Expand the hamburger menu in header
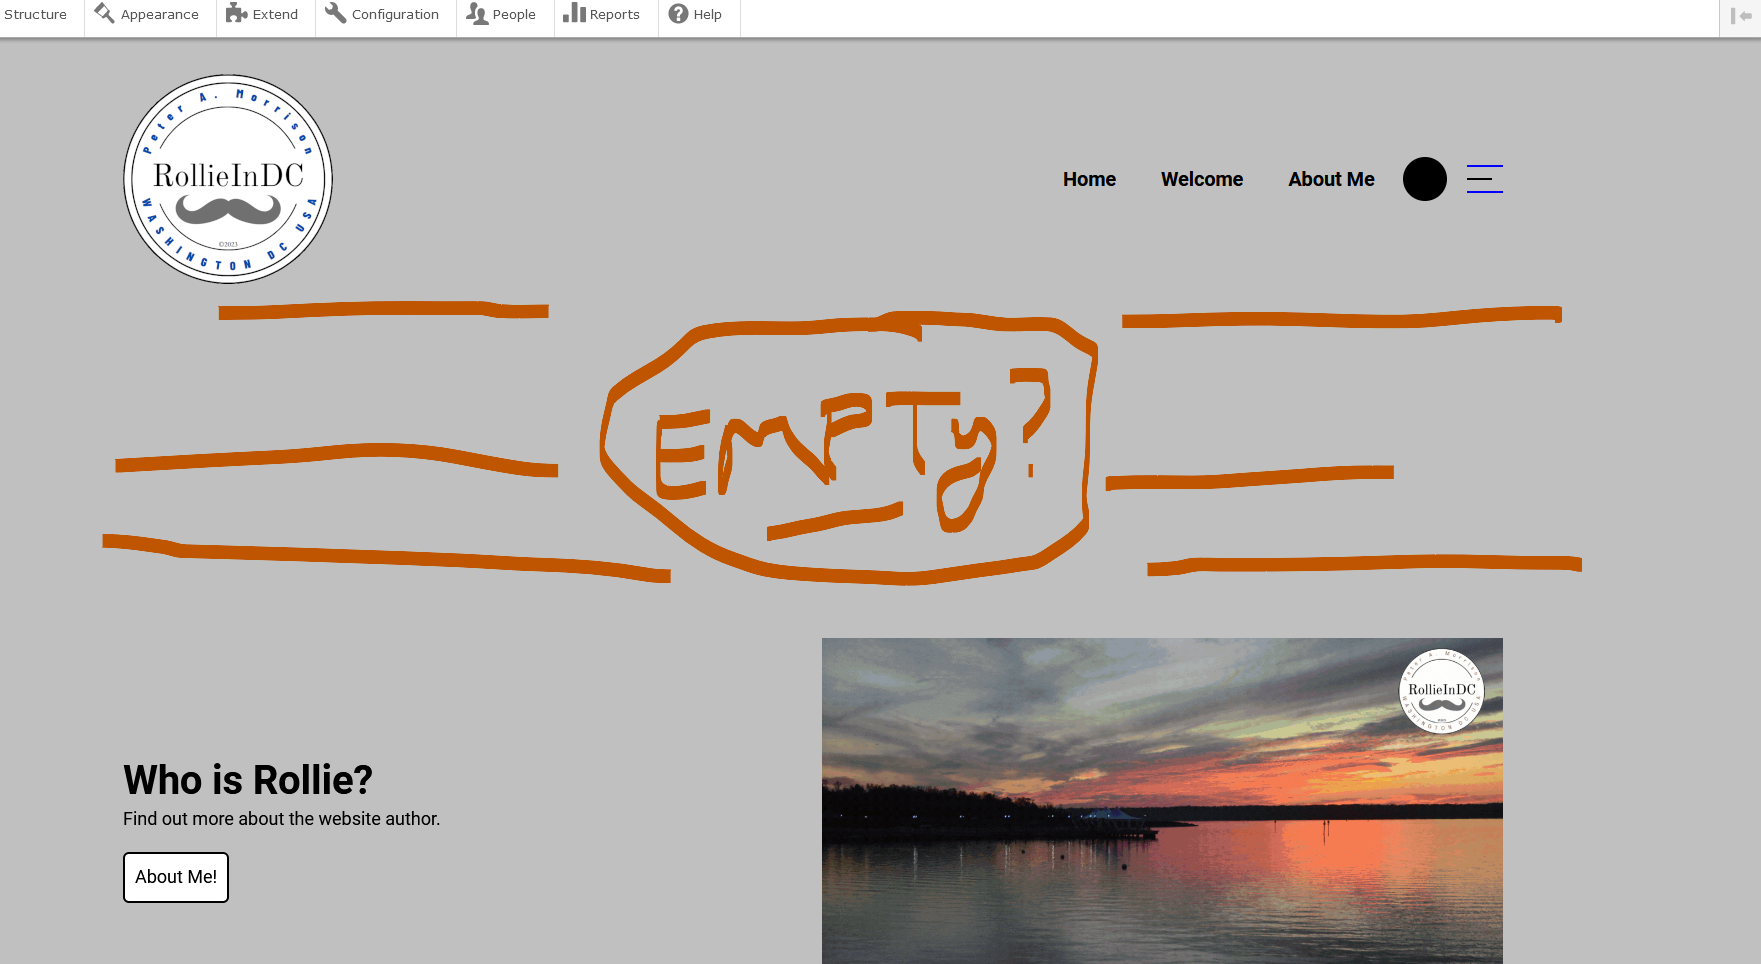Image resolution: width=1761 pixels, height=964 pixels. point(1484,179)
